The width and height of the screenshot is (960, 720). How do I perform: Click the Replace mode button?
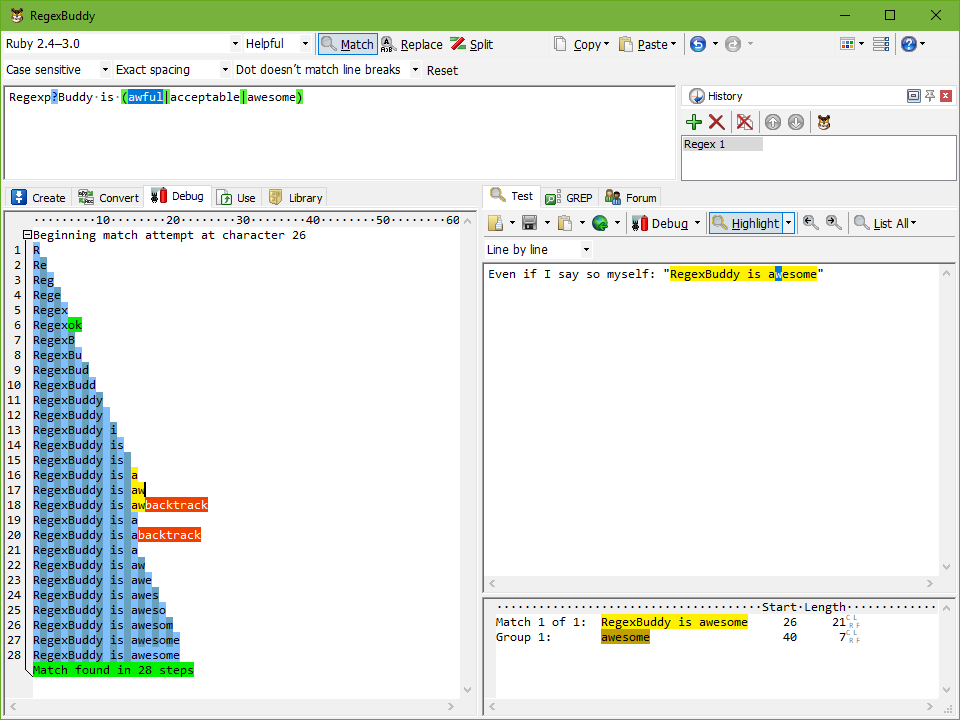click(412, 44)
